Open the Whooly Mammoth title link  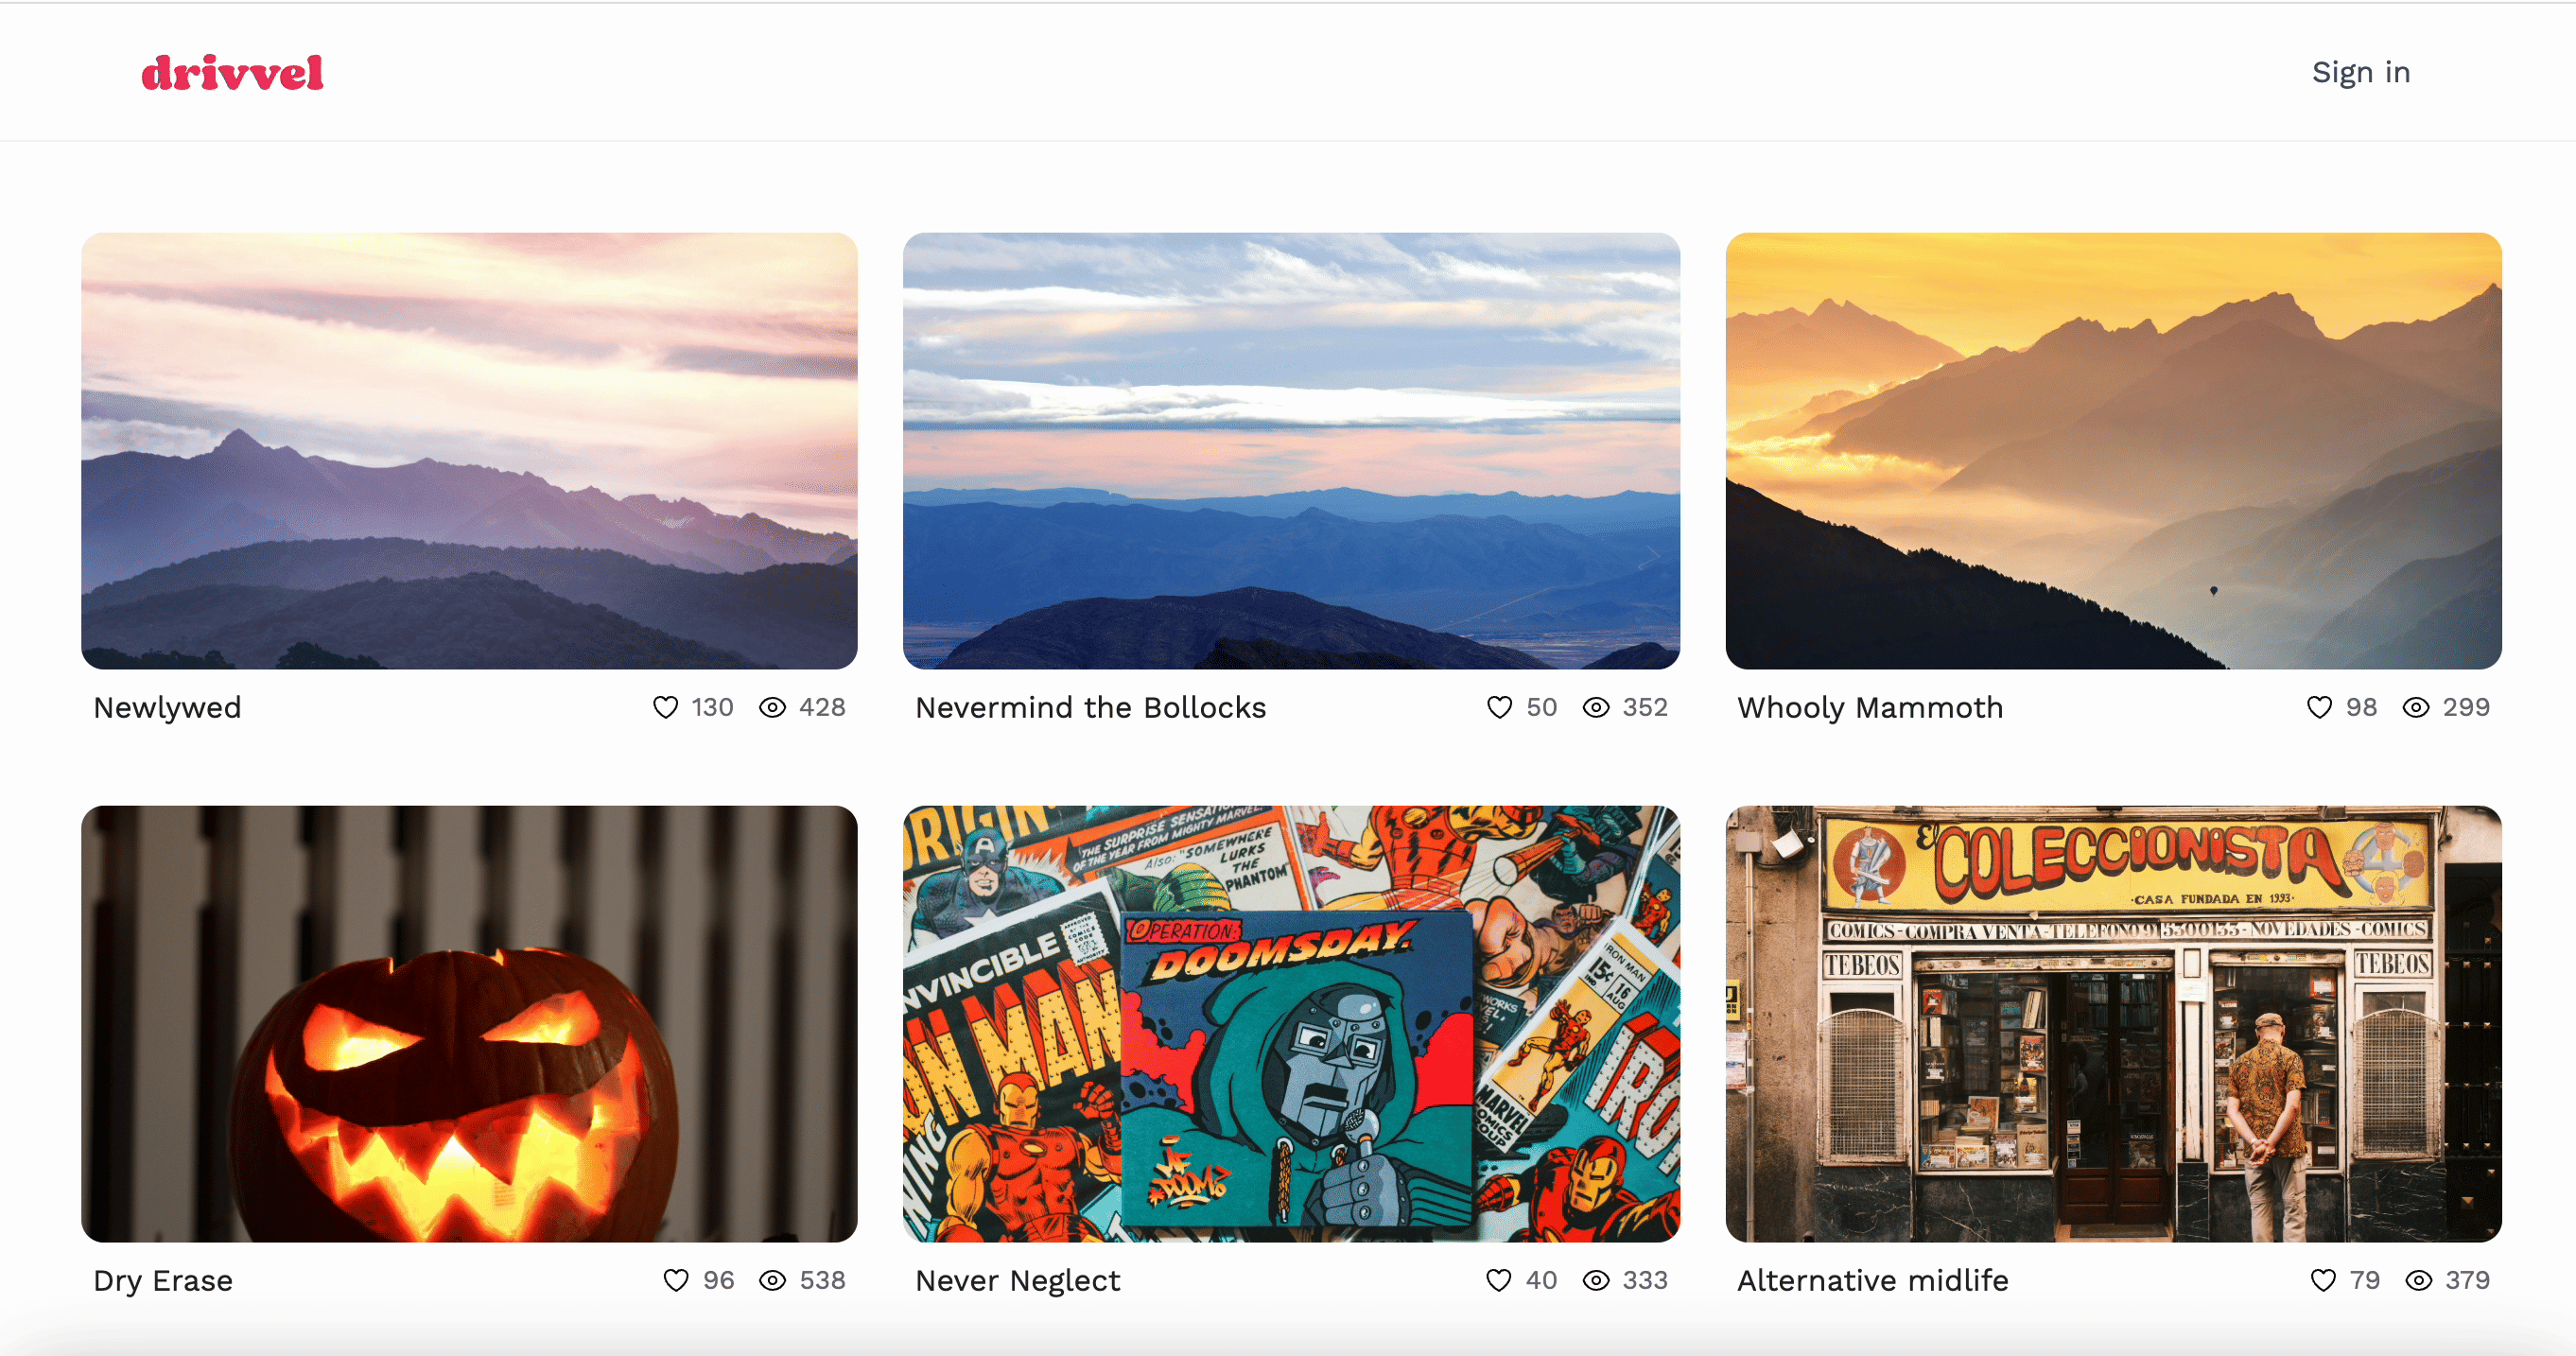pos(1870,708)
